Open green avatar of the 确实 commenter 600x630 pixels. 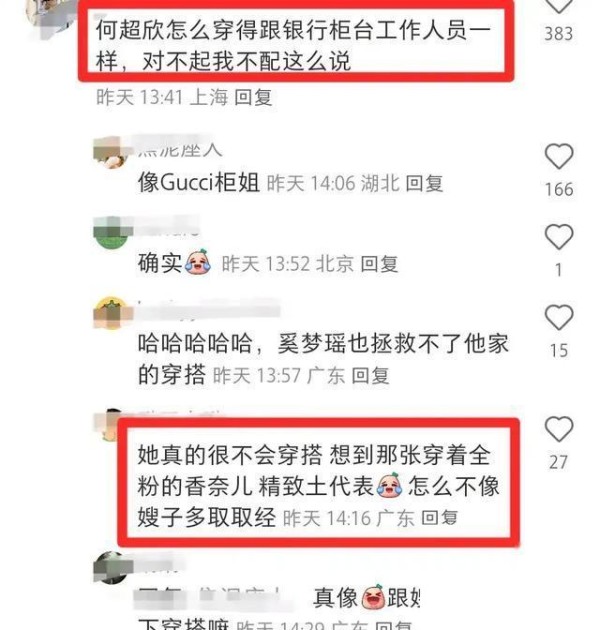[x=111, y=233]
